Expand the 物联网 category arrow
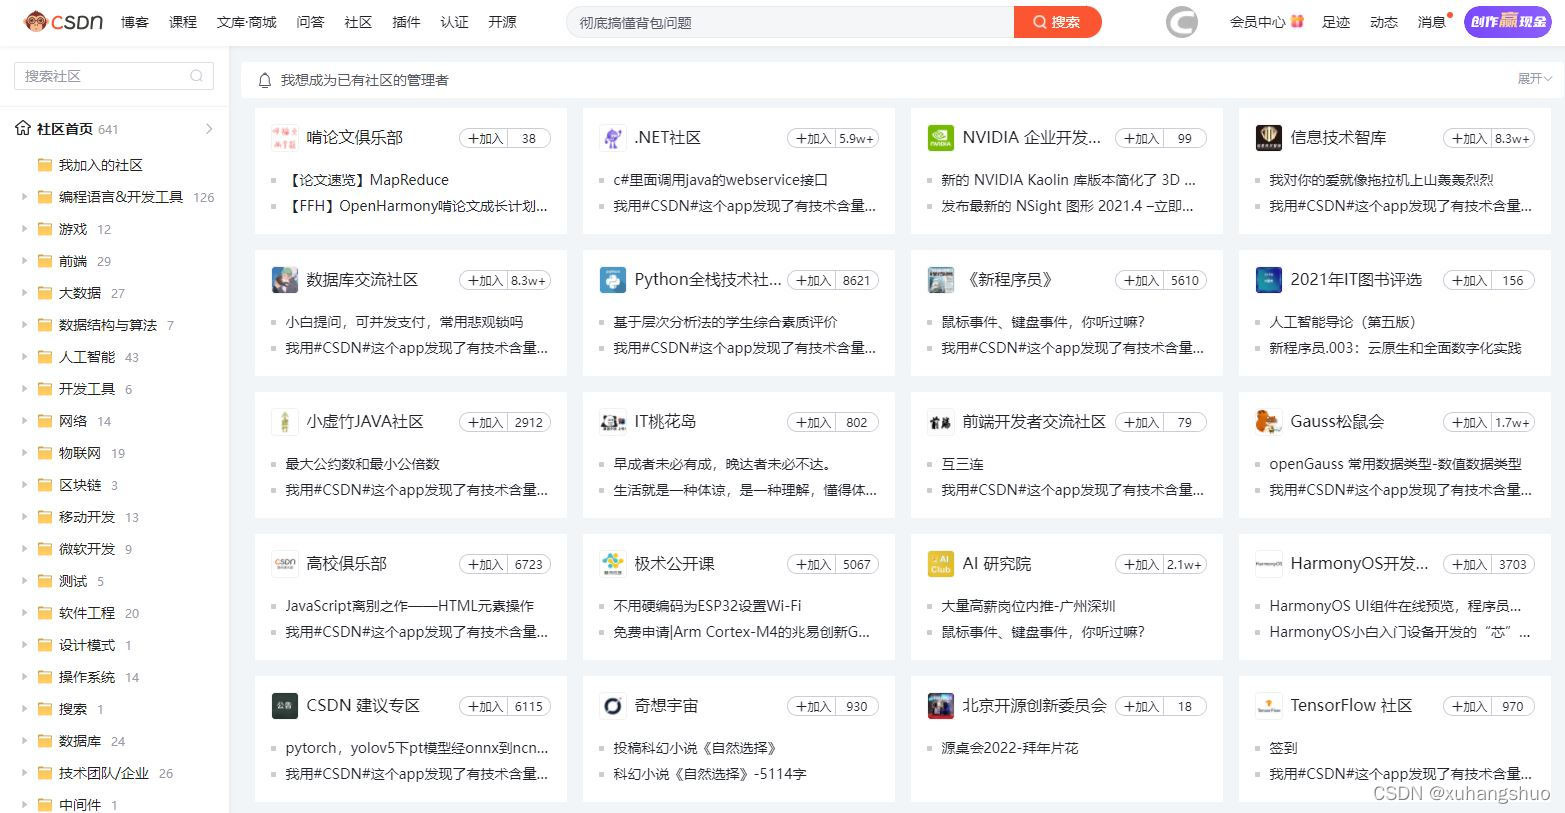 24,453
